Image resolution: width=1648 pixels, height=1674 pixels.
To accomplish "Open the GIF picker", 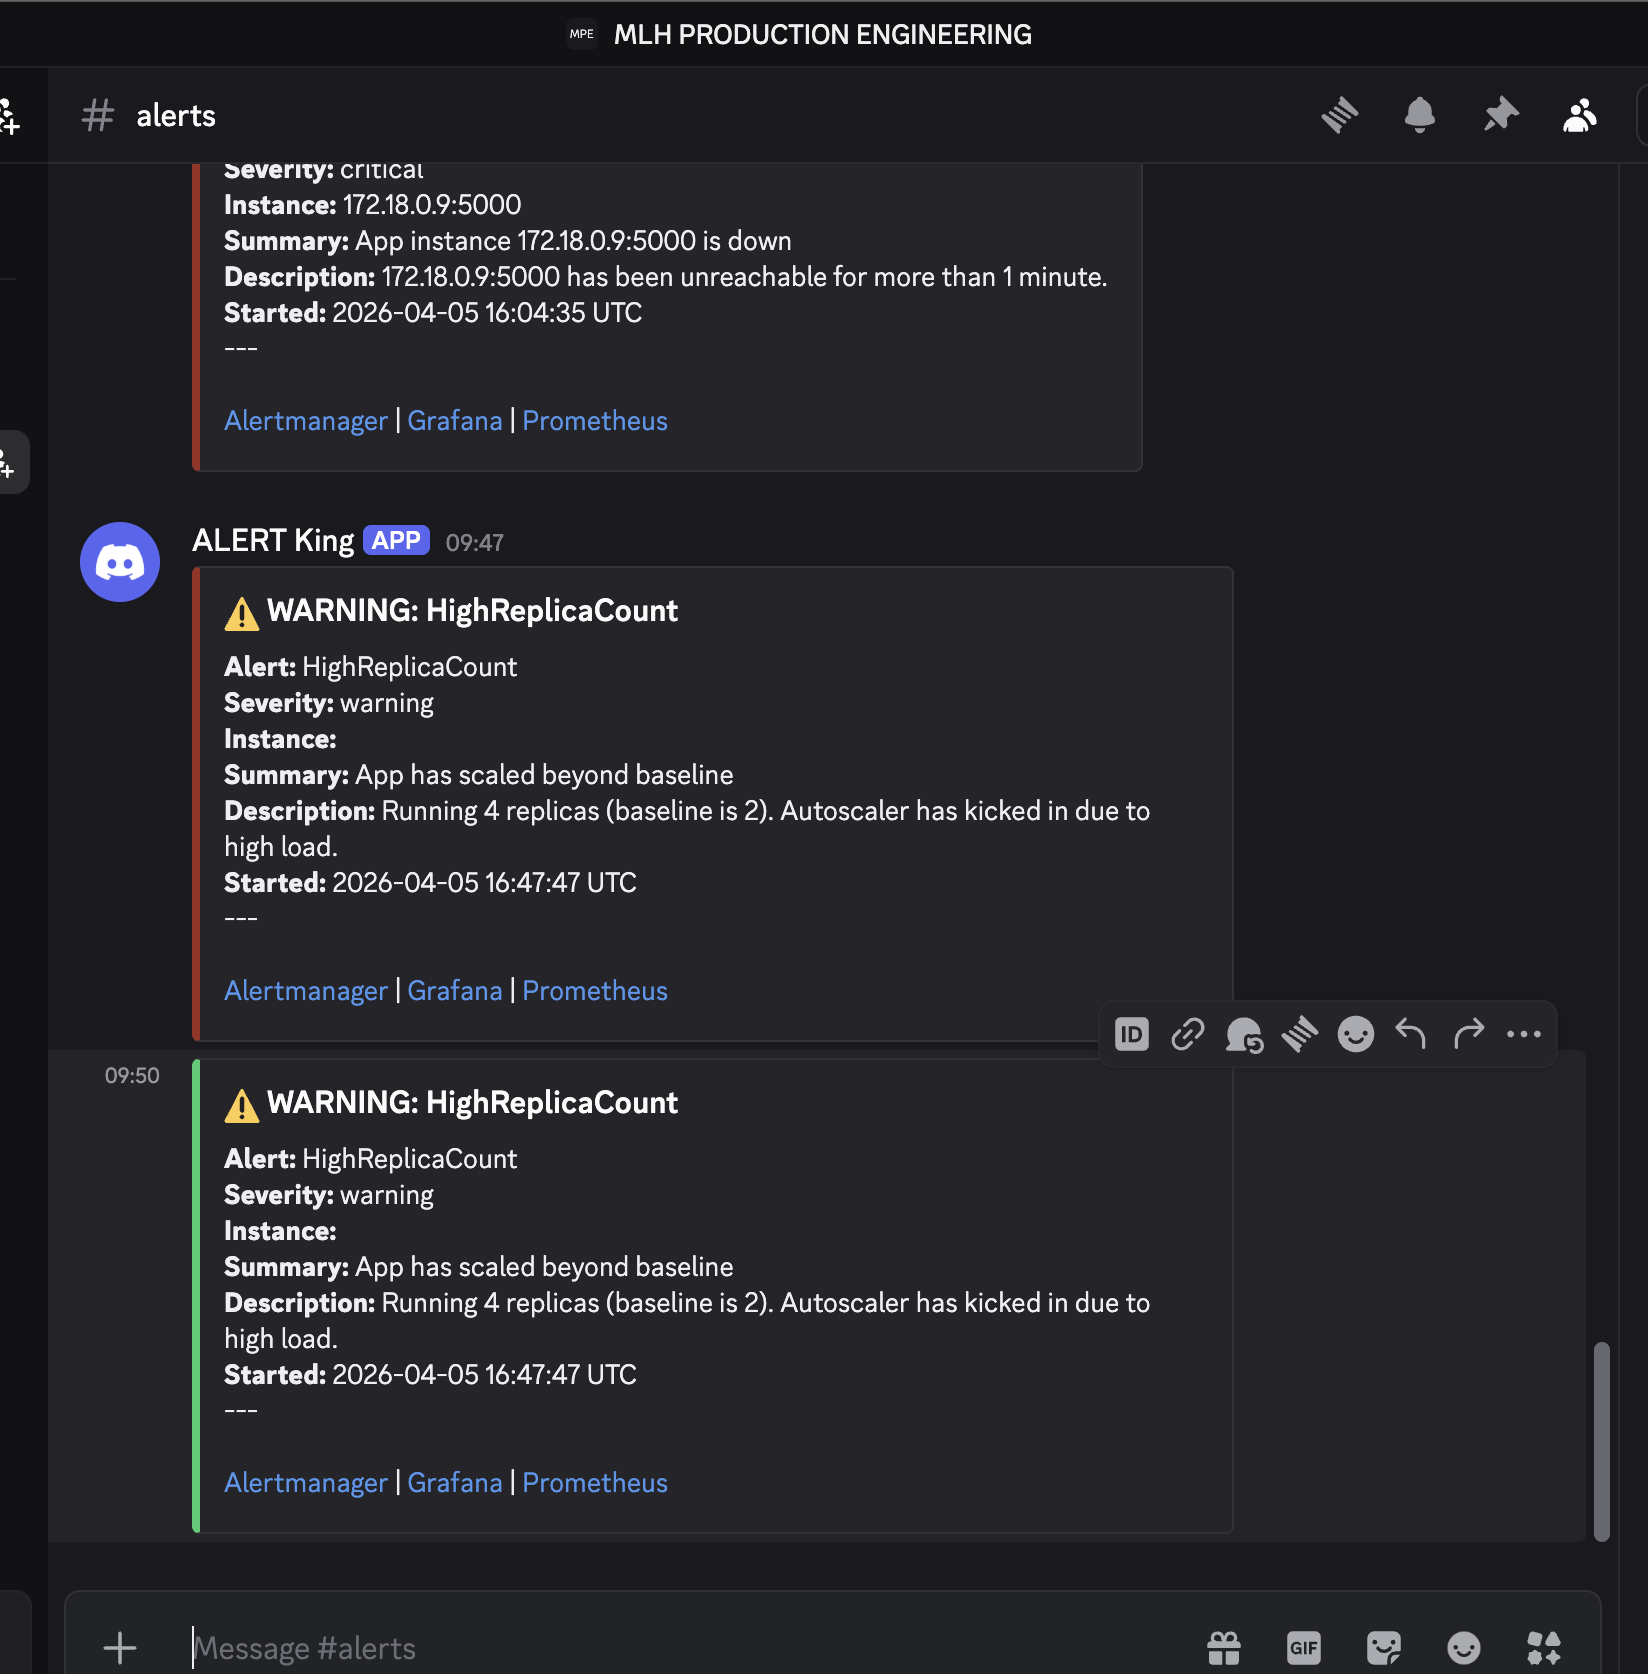I will (x=1304, y=1648).
